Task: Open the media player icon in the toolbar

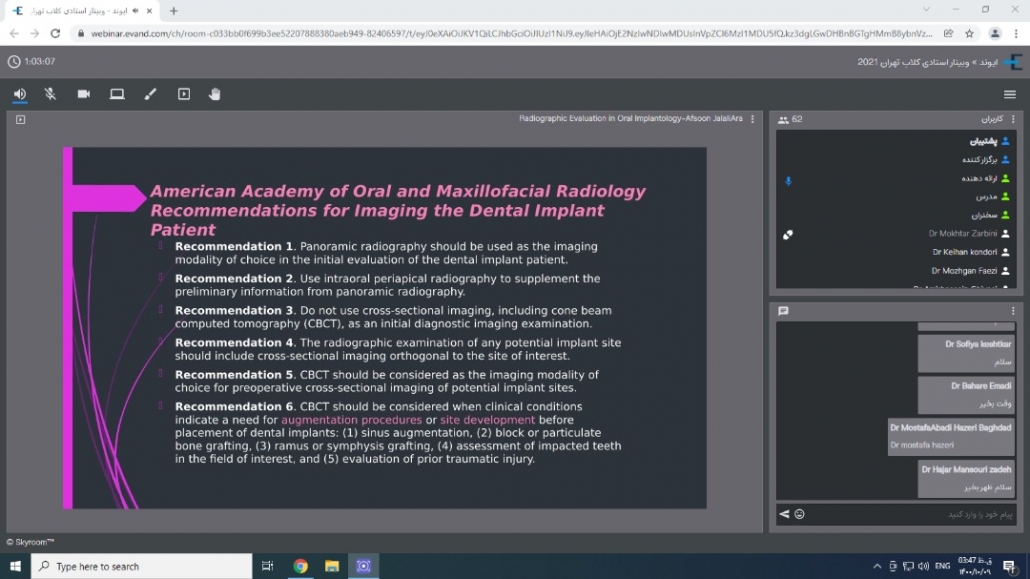Action: coord(184,94)
